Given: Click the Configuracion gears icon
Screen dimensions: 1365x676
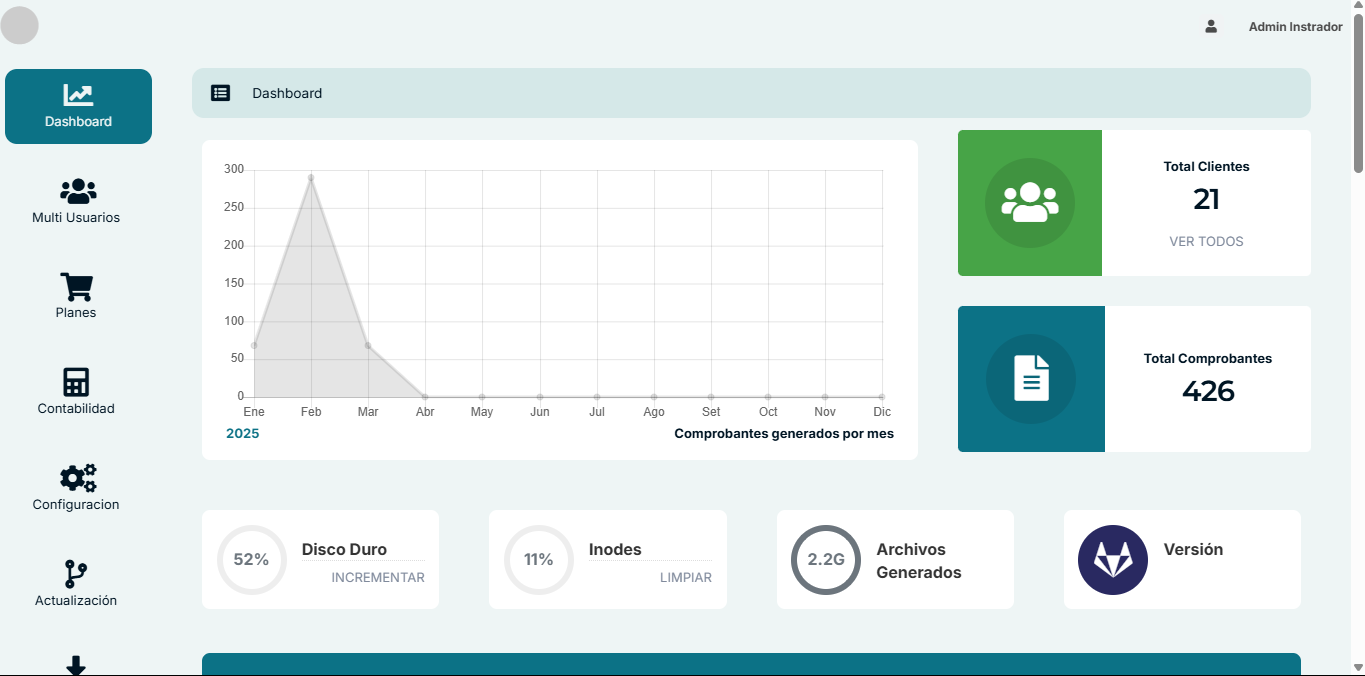Looking at the screenshot, I should pyautogui.click(x=75, y=479).
